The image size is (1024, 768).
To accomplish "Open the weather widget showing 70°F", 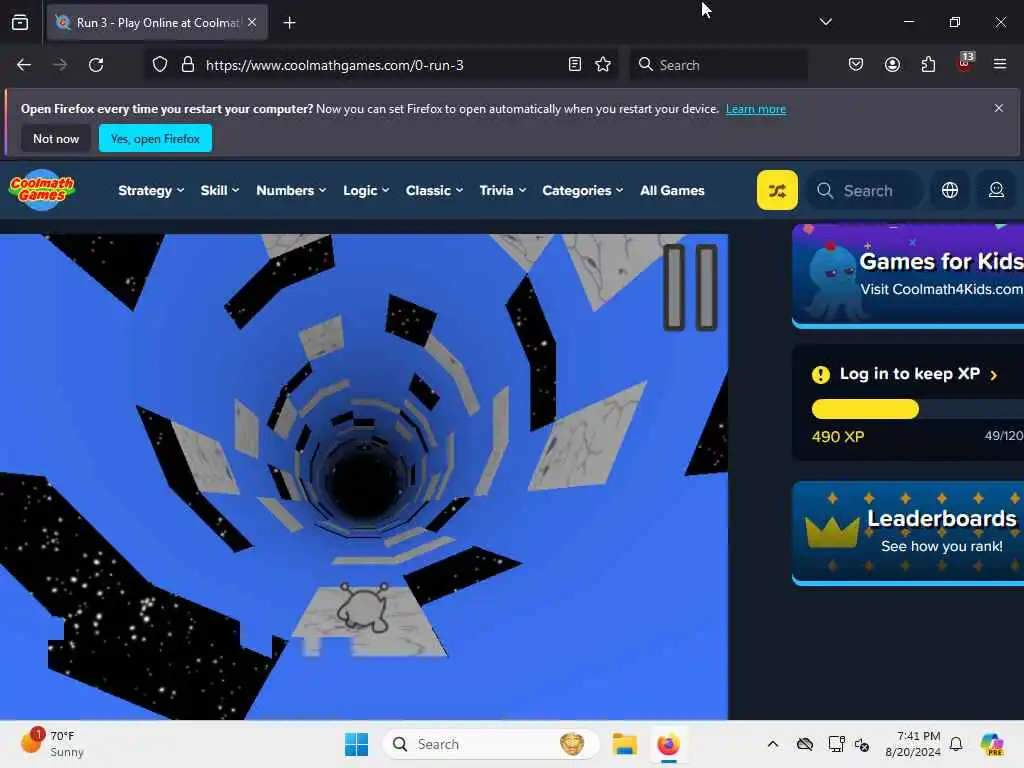I will 52,744.
